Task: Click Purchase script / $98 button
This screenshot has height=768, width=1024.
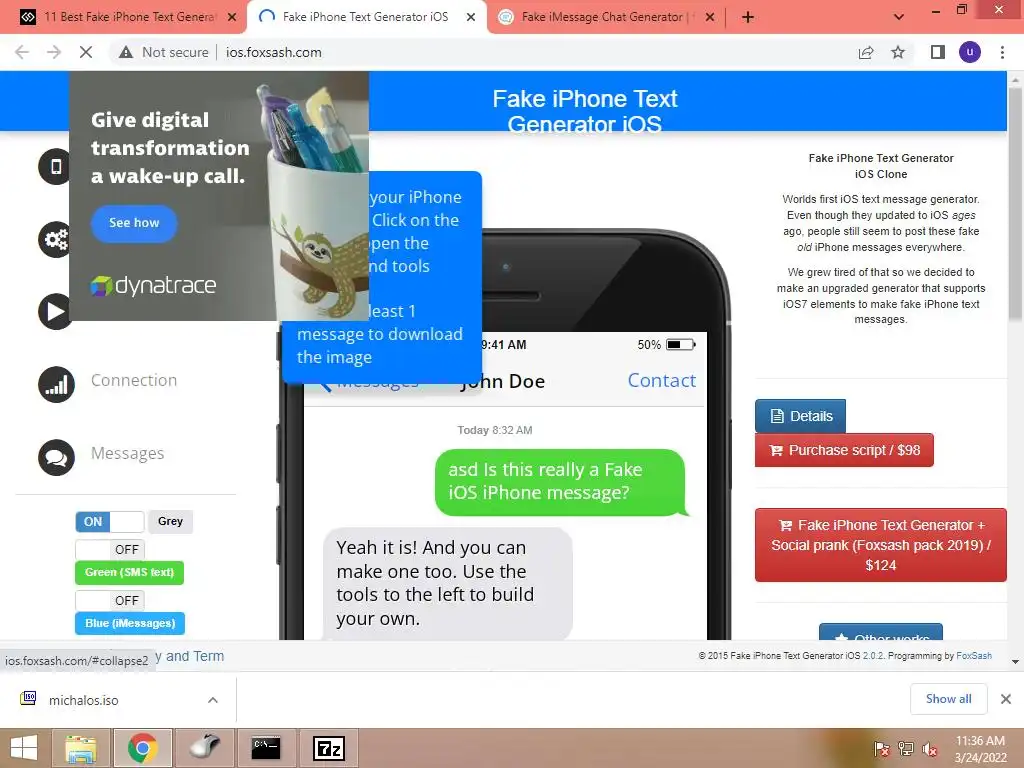Action: pos(844,450)
